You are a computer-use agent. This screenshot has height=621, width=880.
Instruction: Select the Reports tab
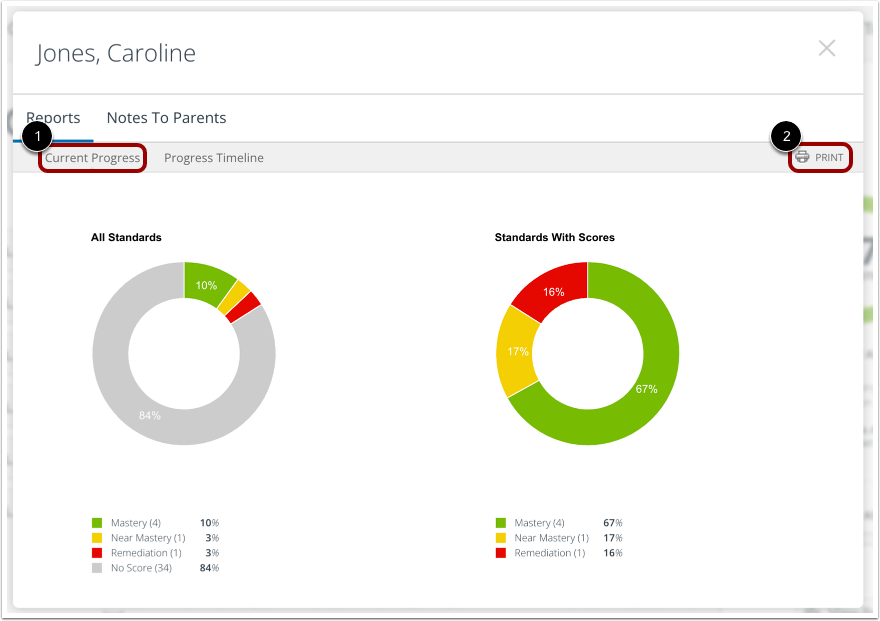coord(54,118)
